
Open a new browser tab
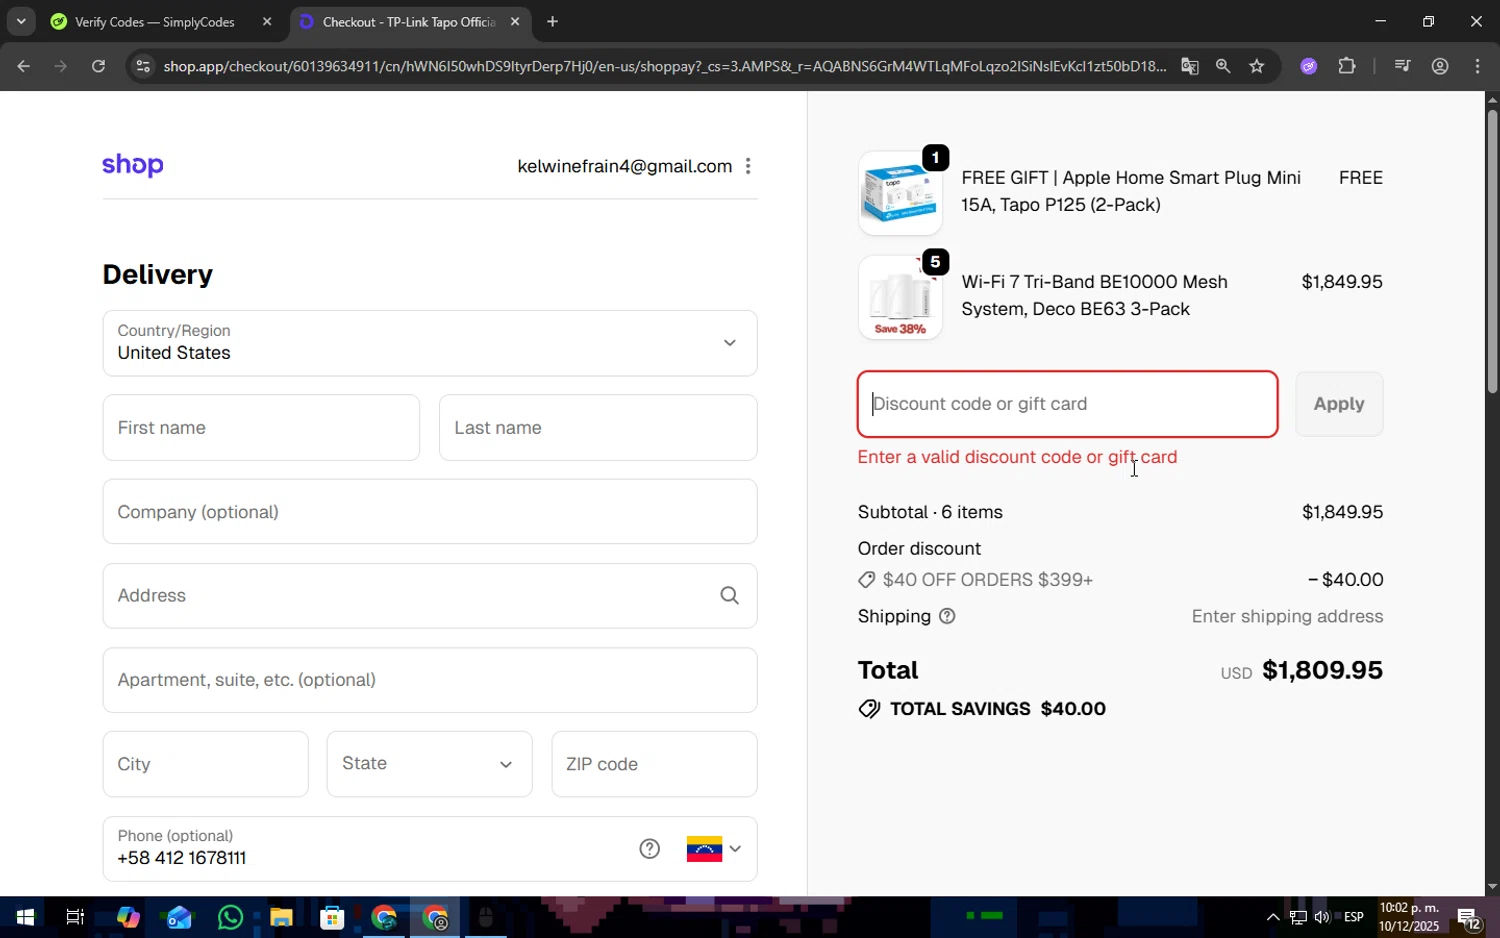pyautogui.click(x=552, y=21)
